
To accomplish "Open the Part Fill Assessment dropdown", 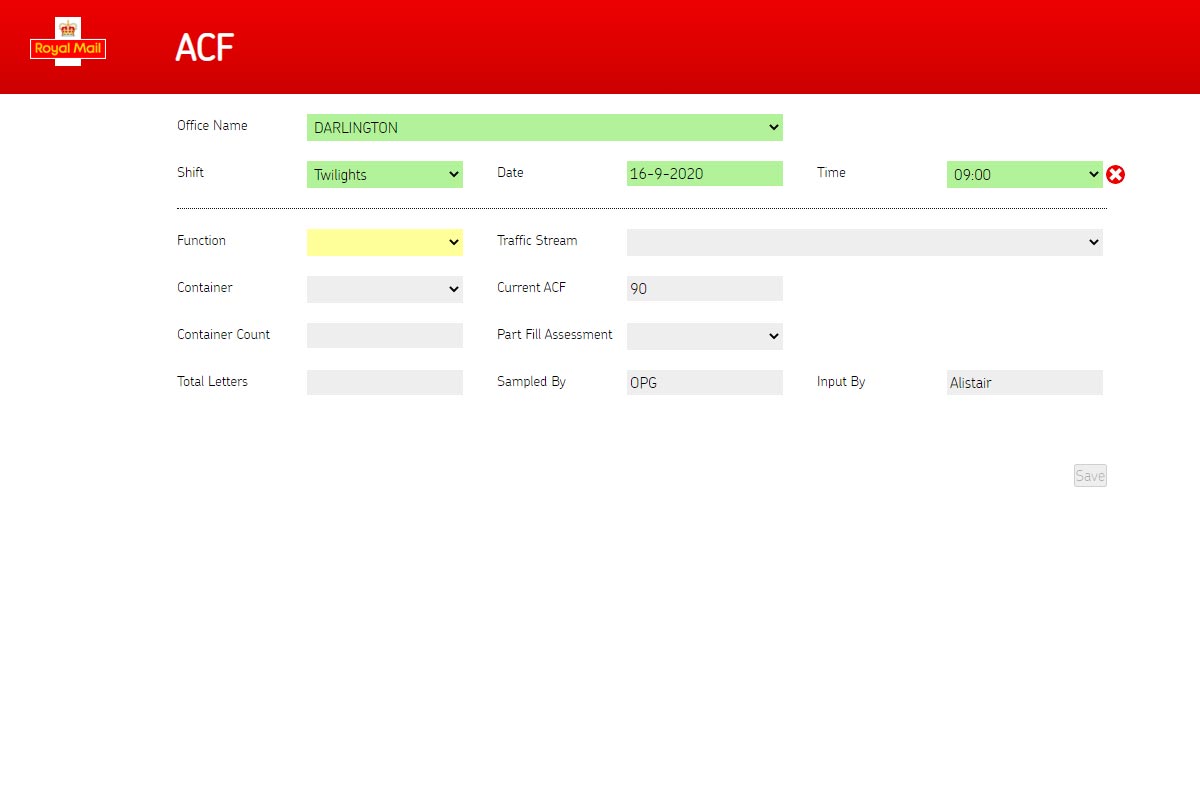I will click(x=704, y=336).
